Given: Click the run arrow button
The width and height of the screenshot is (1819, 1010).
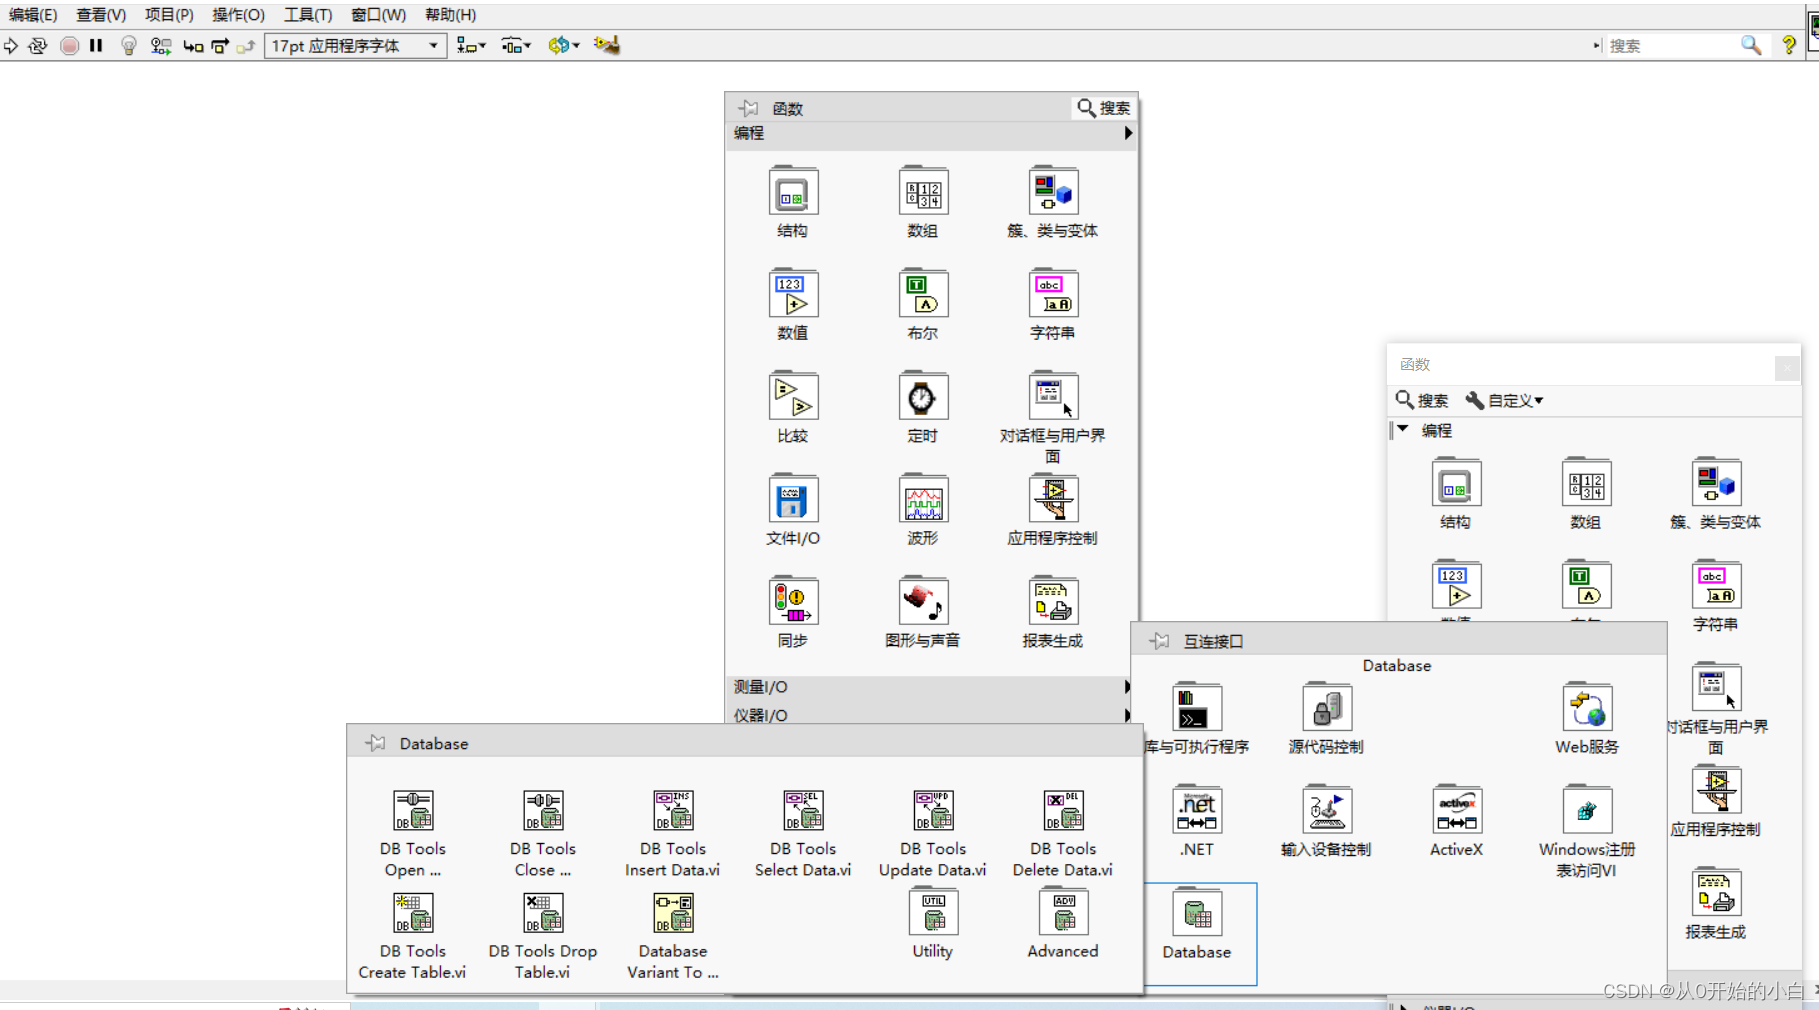Looking at the screenshot, I should pos(11,45).
